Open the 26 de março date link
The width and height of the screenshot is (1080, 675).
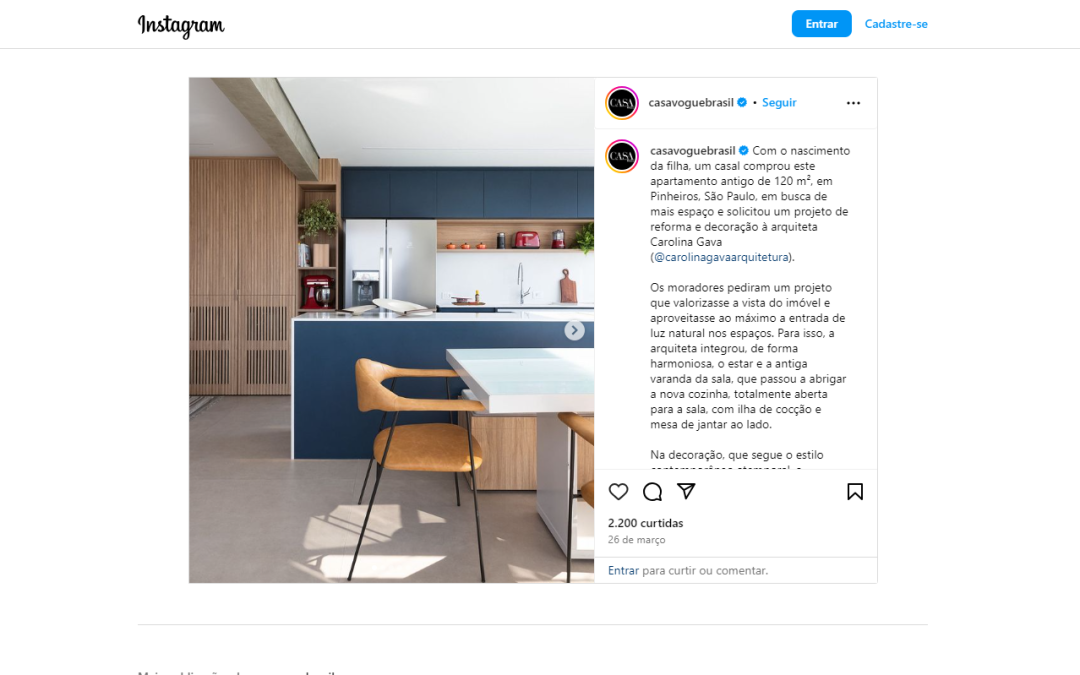tap(636, 539)
